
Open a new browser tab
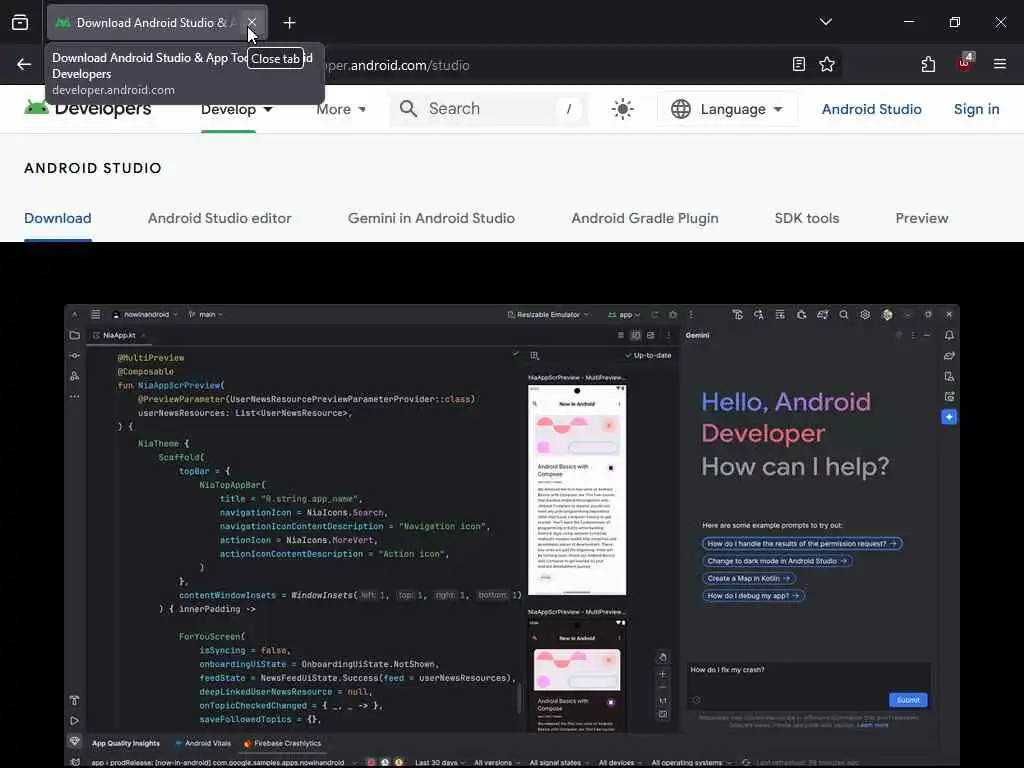(x=289, y=23)
